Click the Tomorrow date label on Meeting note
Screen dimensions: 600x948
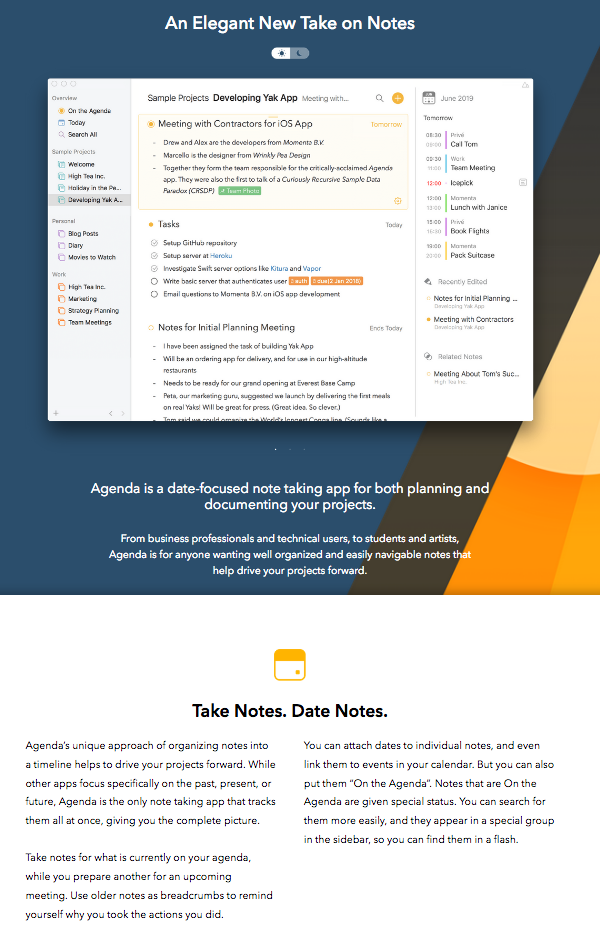(x=386, y=125)
